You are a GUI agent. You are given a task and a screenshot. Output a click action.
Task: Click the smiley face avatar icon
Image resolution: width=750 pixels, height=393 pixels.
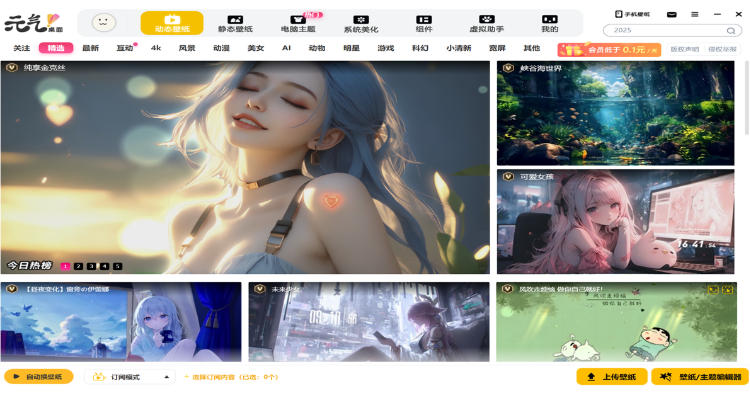pos(104,22)
